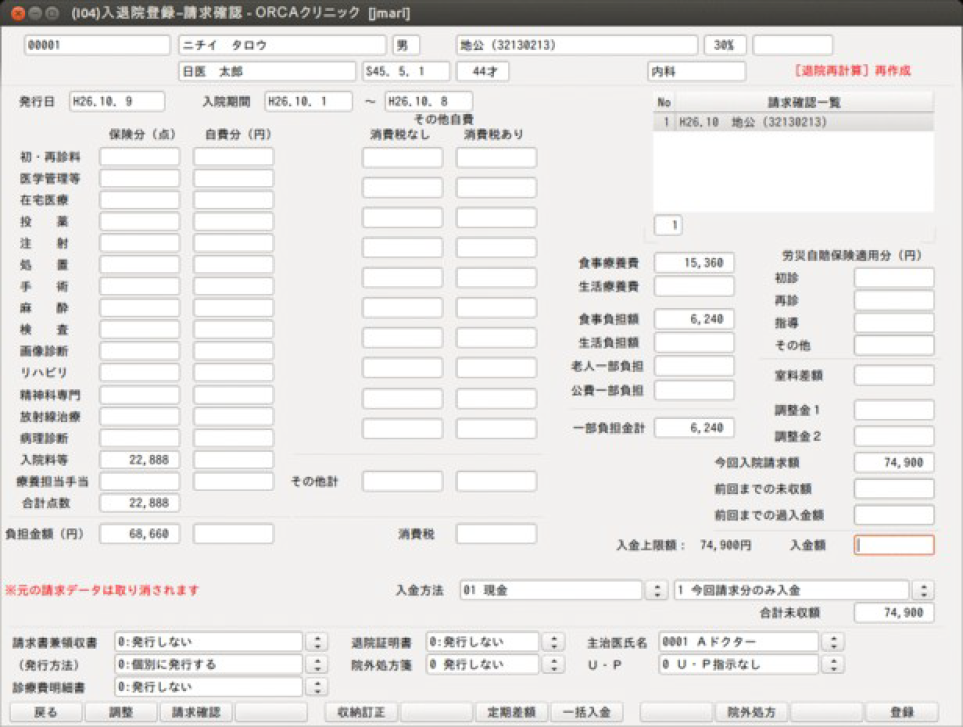Close the ORCA window with red button
The height and width of the screenshot is (727, 963).
(18, 13)
